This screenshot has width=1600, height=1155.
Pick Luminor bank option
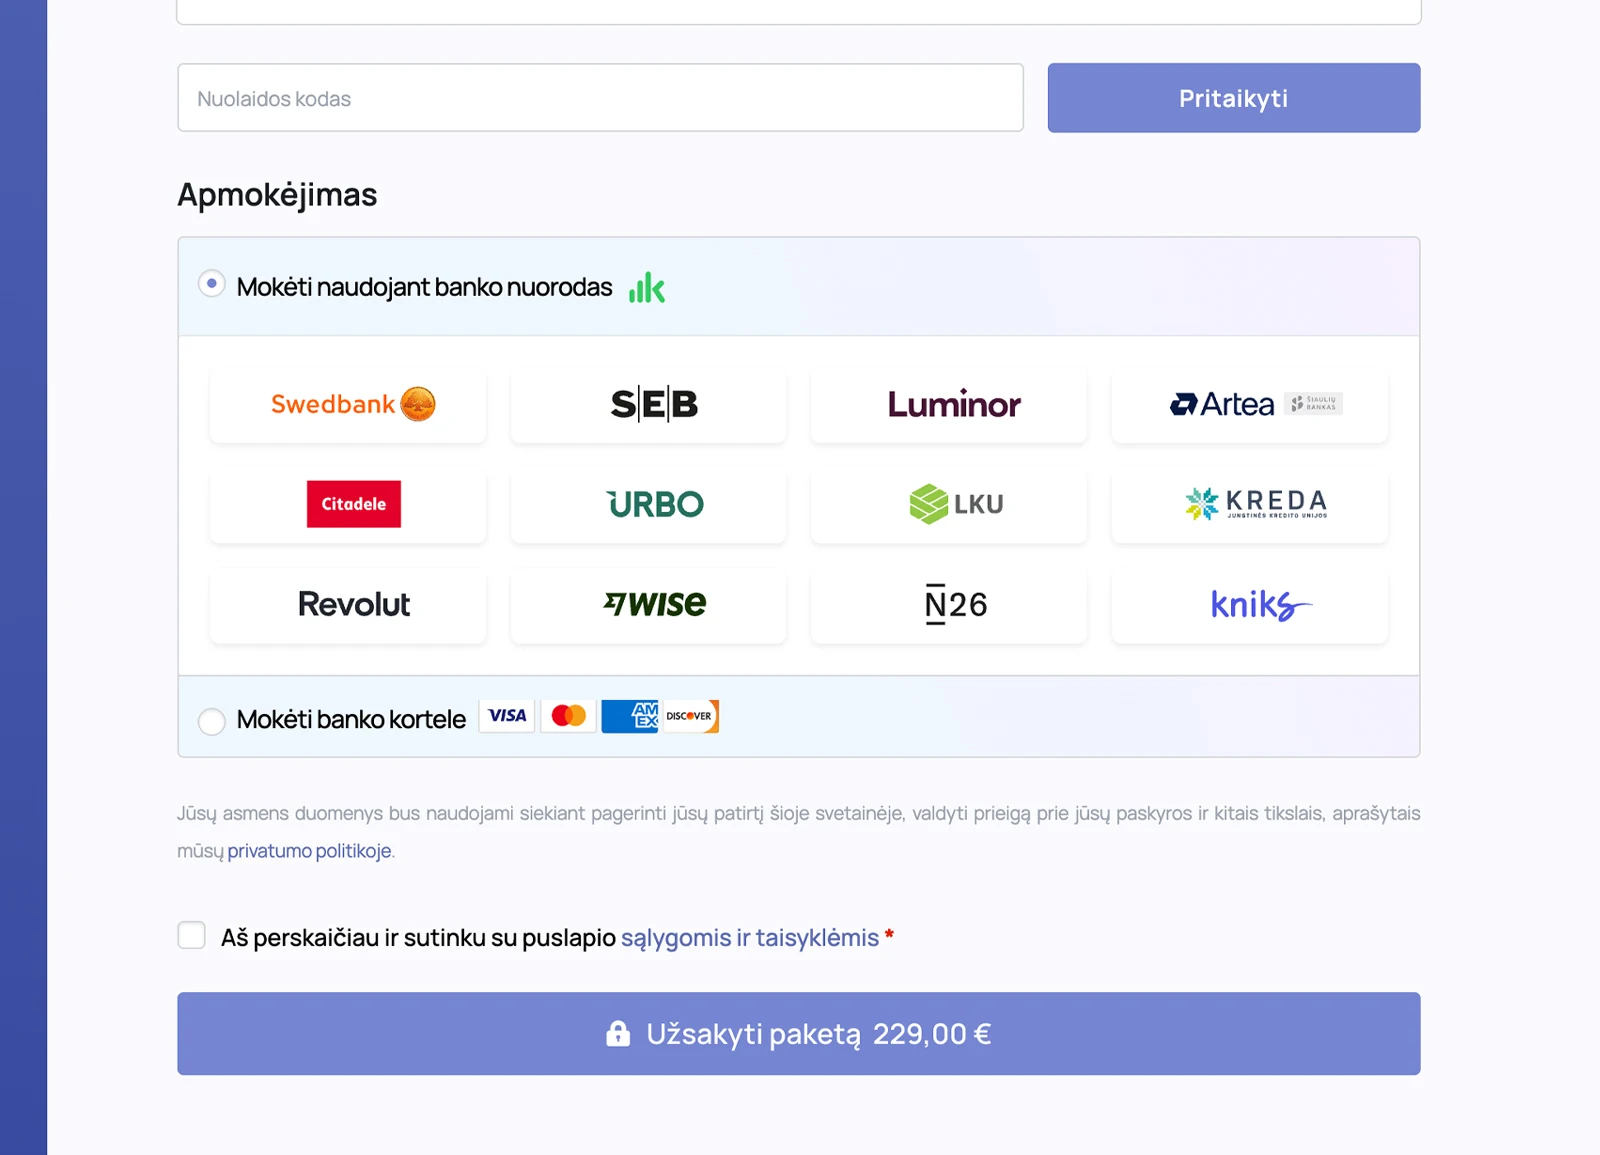(x=949, y=404)
